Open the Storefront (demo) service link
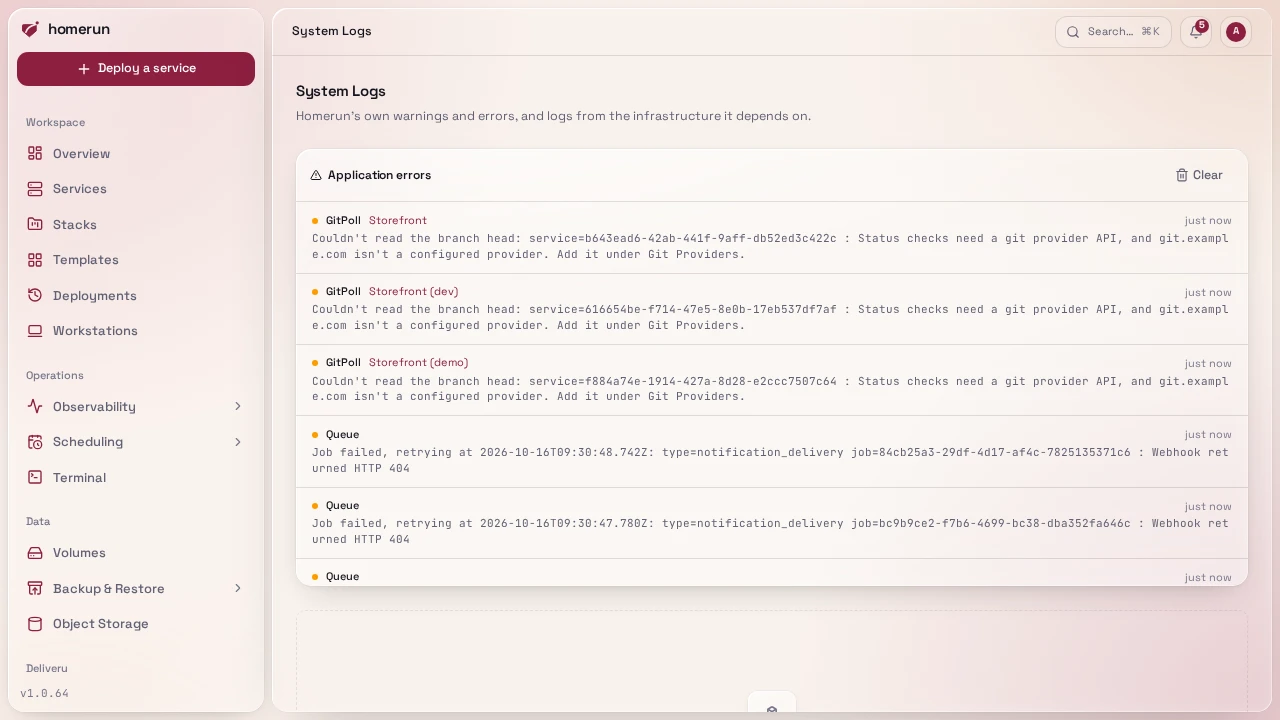This screenshot has width=1280, height=720. [x=419, y=363]
